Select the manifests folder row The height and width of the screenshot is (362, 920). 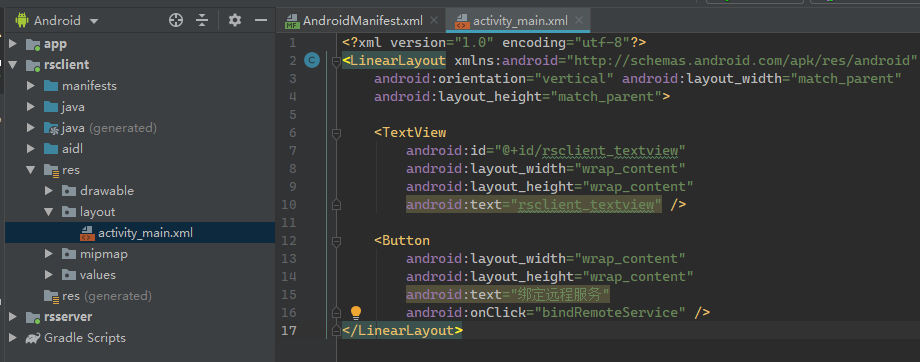(x=140, y=86)
